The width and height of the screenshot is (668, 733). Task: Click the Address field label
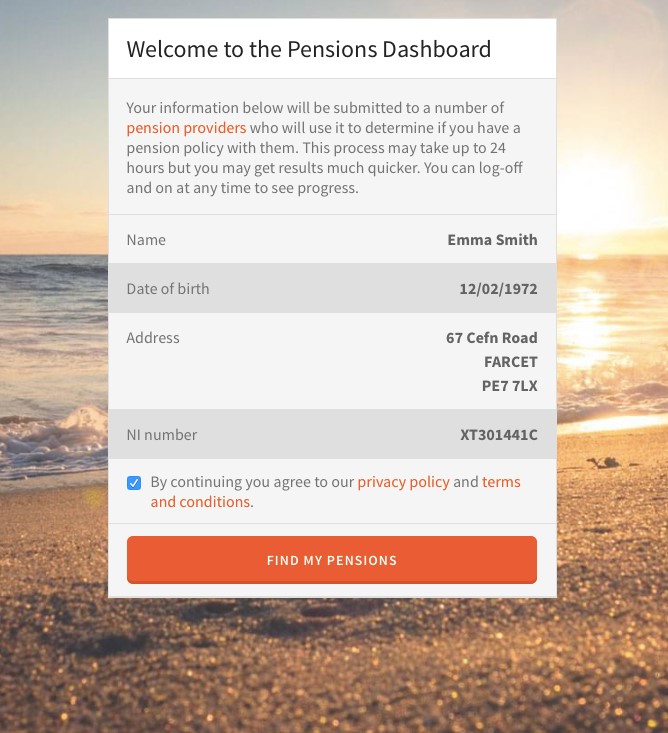pyautogui.click(x=153, y=338)
